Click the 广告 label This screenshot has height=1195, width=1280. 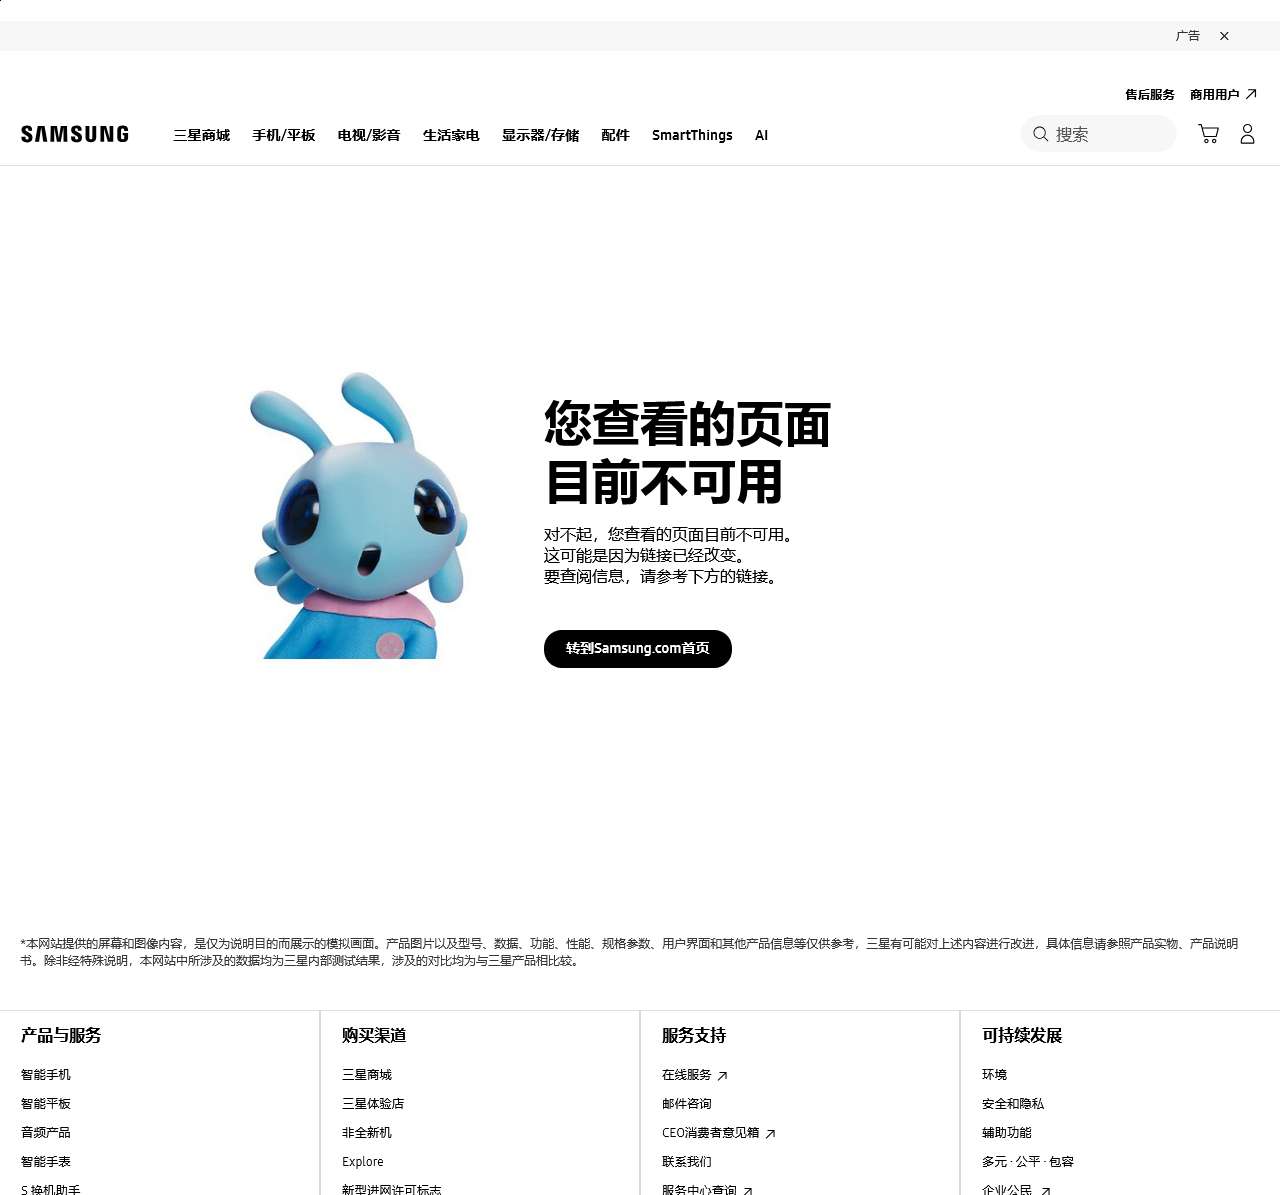[1188, 36]
